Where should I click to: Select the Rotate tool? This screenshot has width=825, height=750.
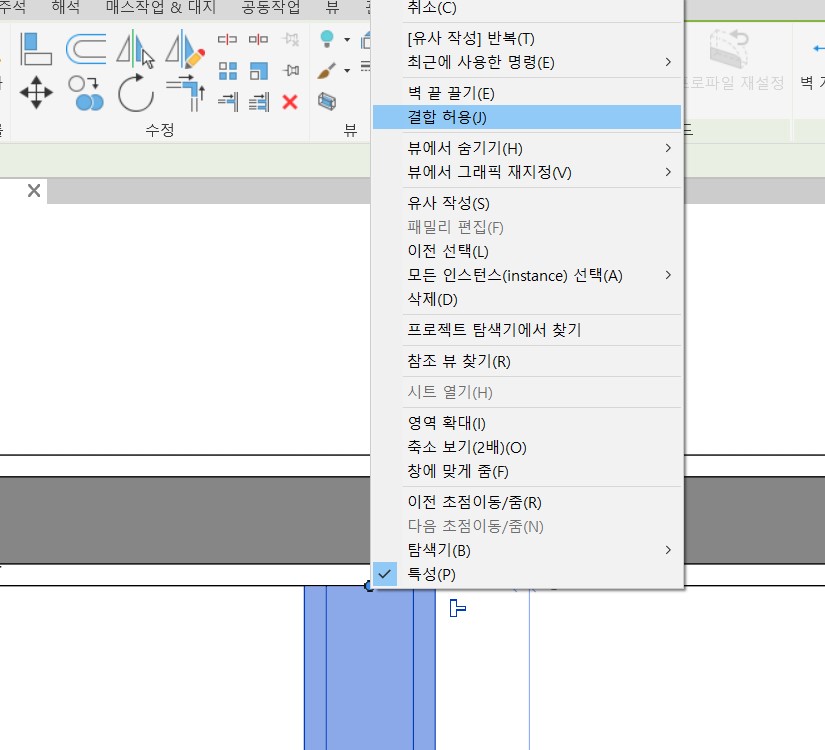tap(135, 94)
